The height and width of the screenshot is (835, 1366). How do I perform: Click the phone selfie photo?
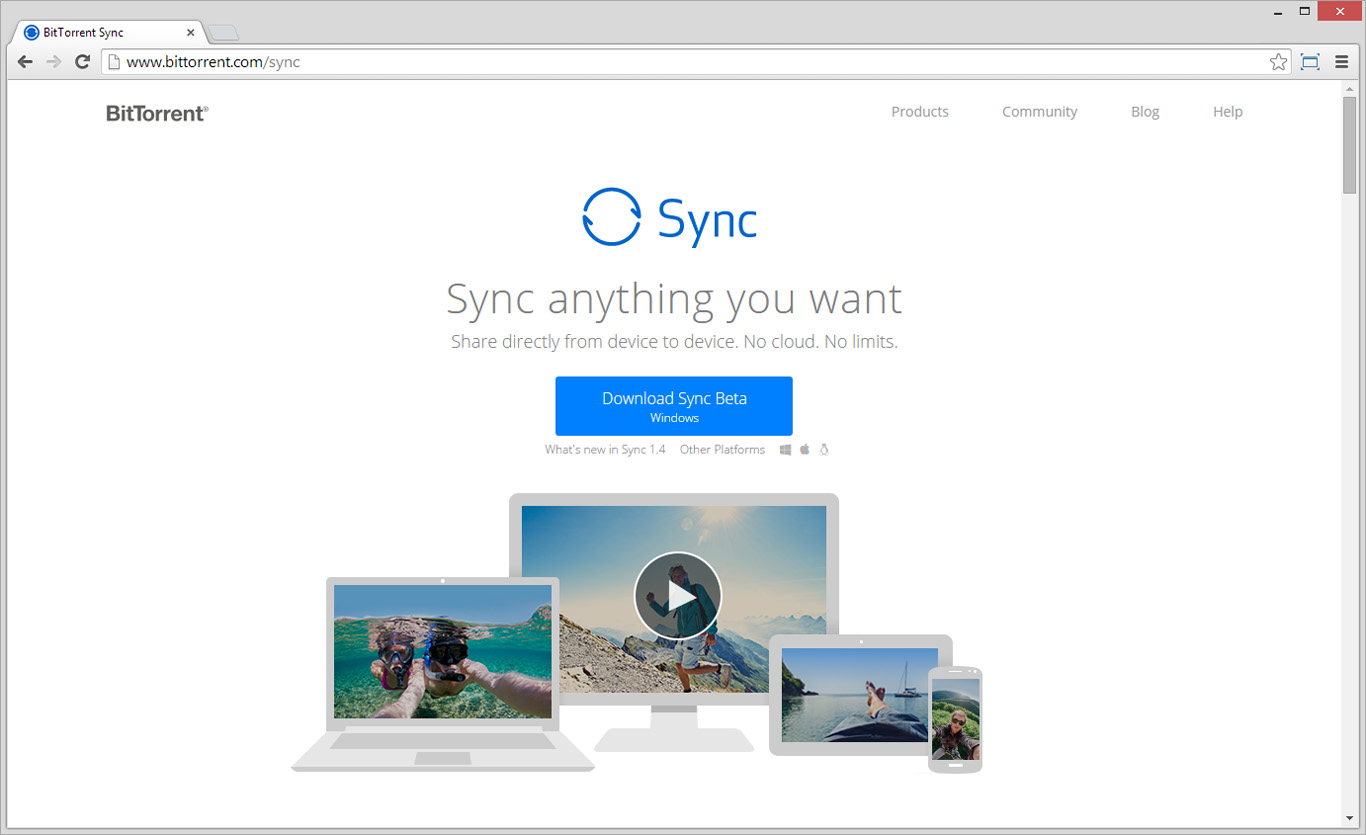(955, 719)
